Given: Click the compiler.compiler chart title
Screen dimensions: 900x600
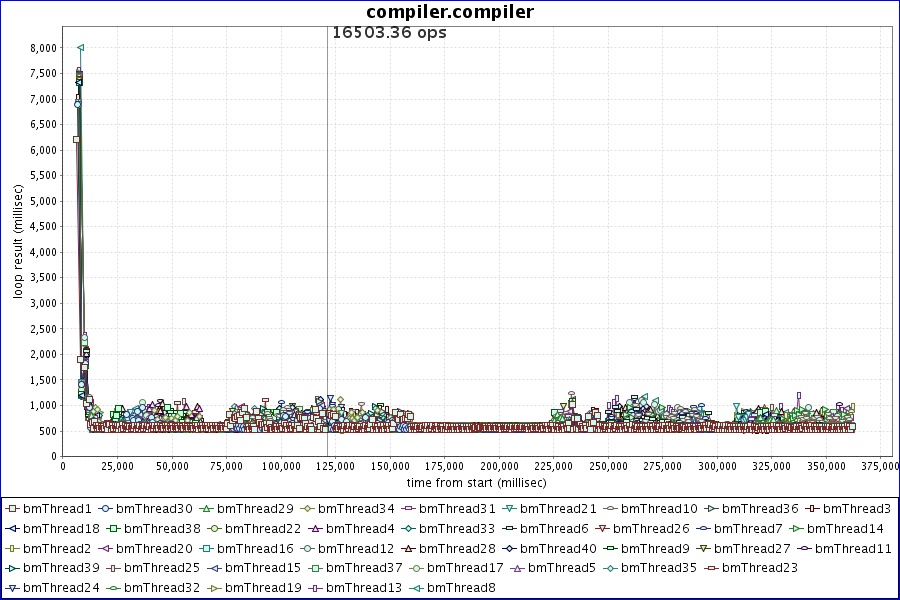Looking at the screenshot, I should [450, 12].
